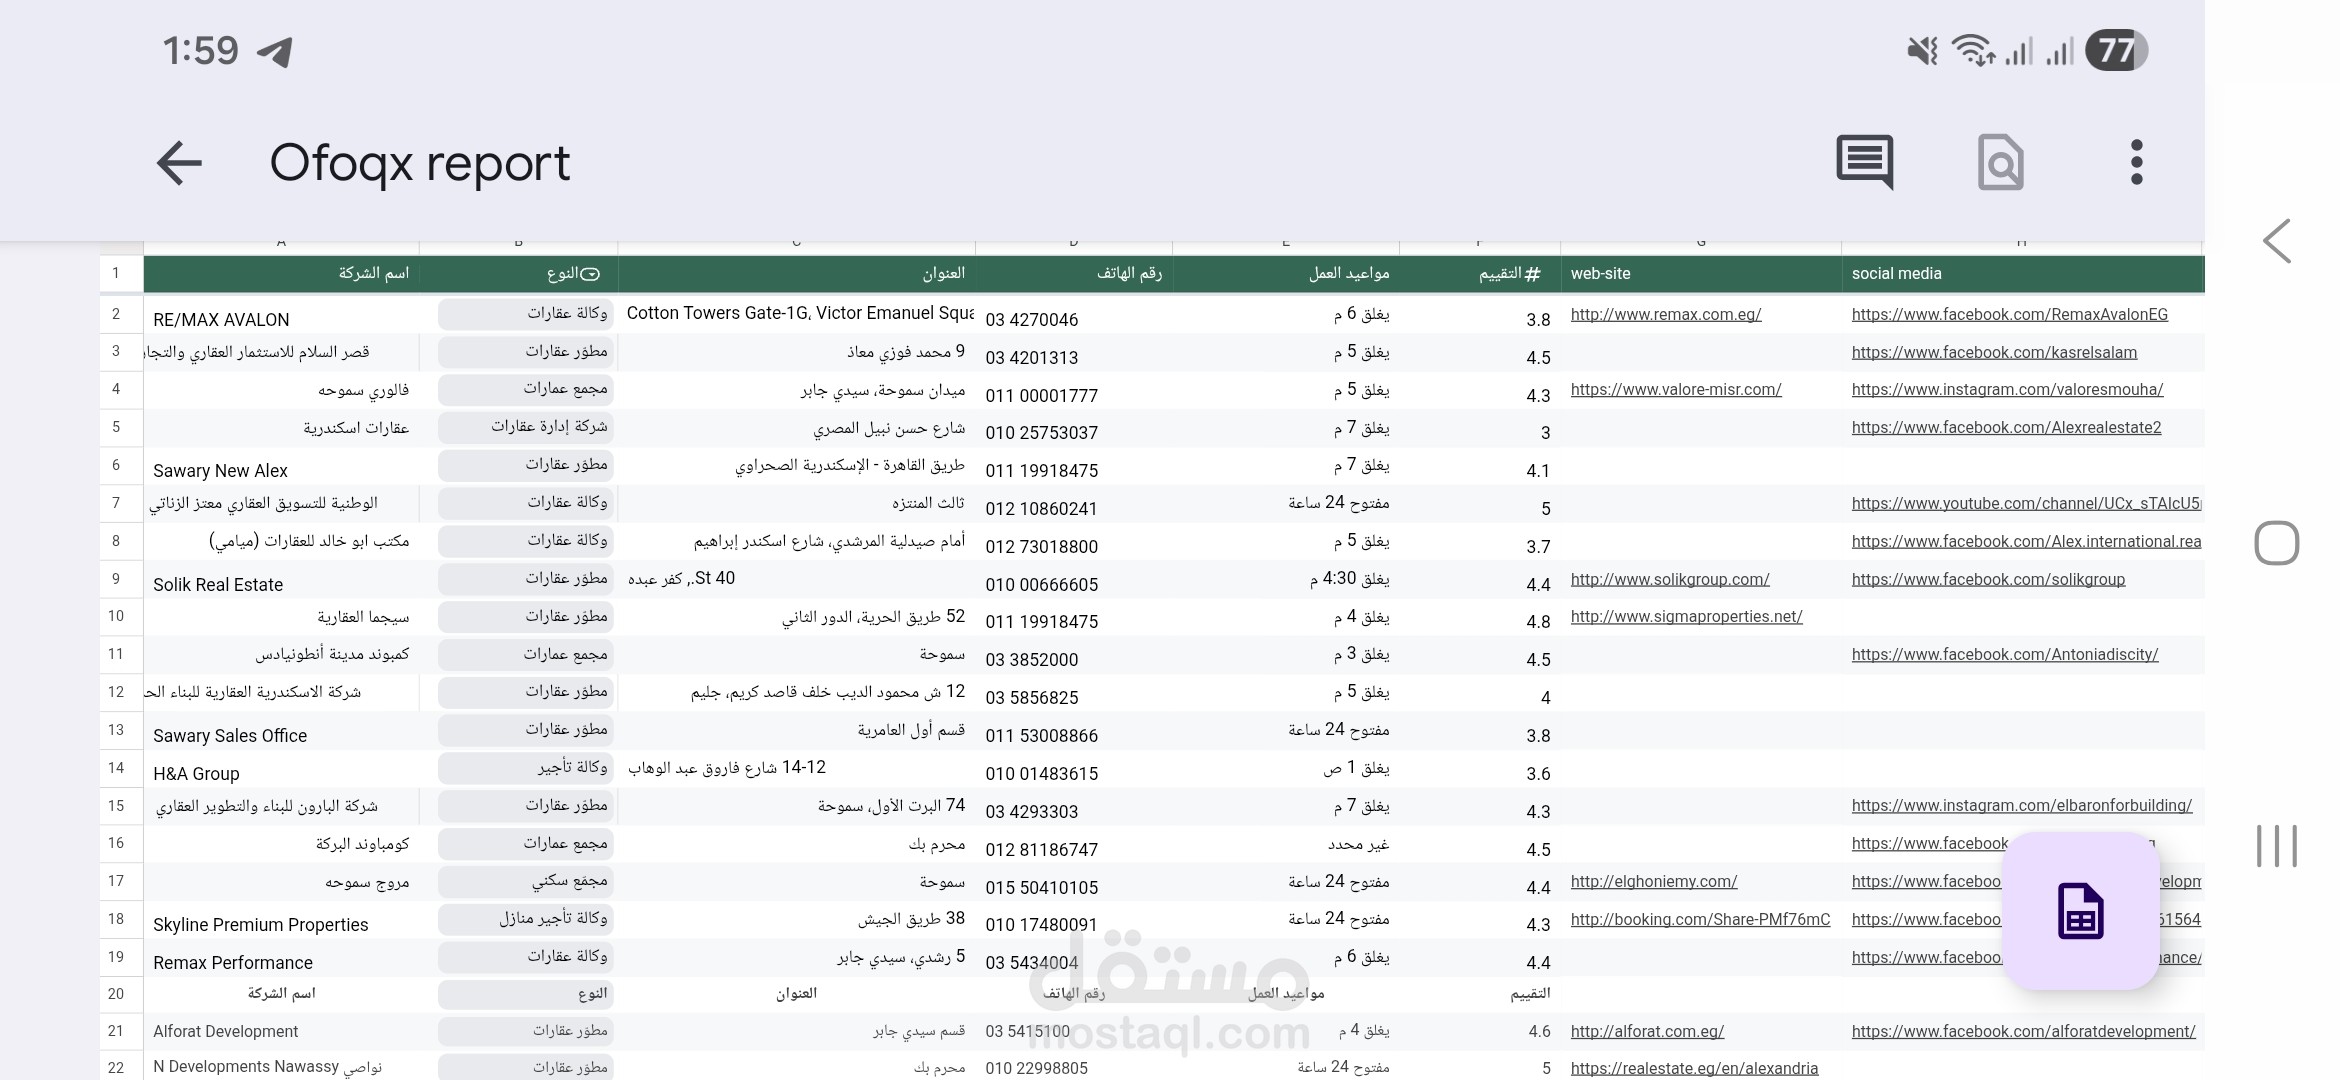
Task: Select the Sawary New Alex cell
Action: pyautogui.click(x=281, y=466)
